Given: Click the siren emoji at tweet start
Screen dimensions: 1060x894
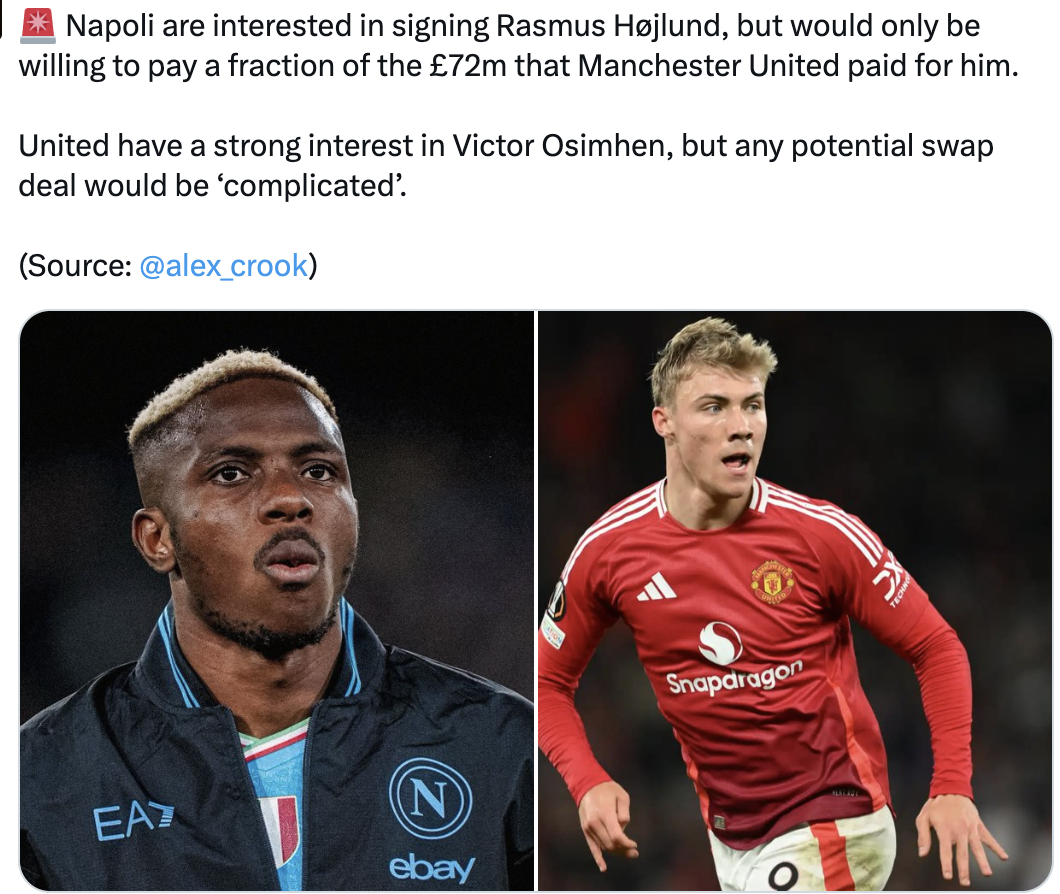Looking at the screenshot, I should point(38,26).
